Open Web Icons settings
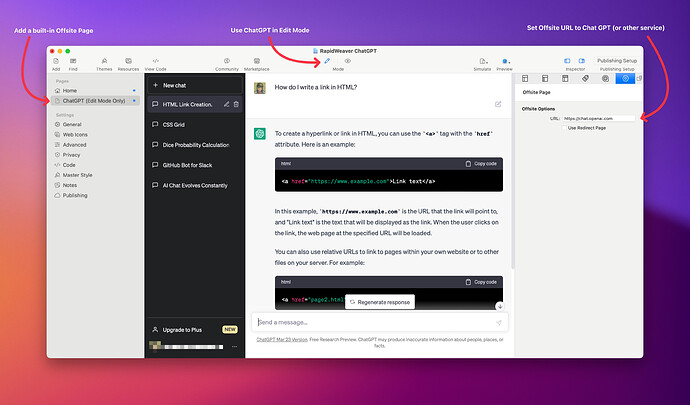 75,135
